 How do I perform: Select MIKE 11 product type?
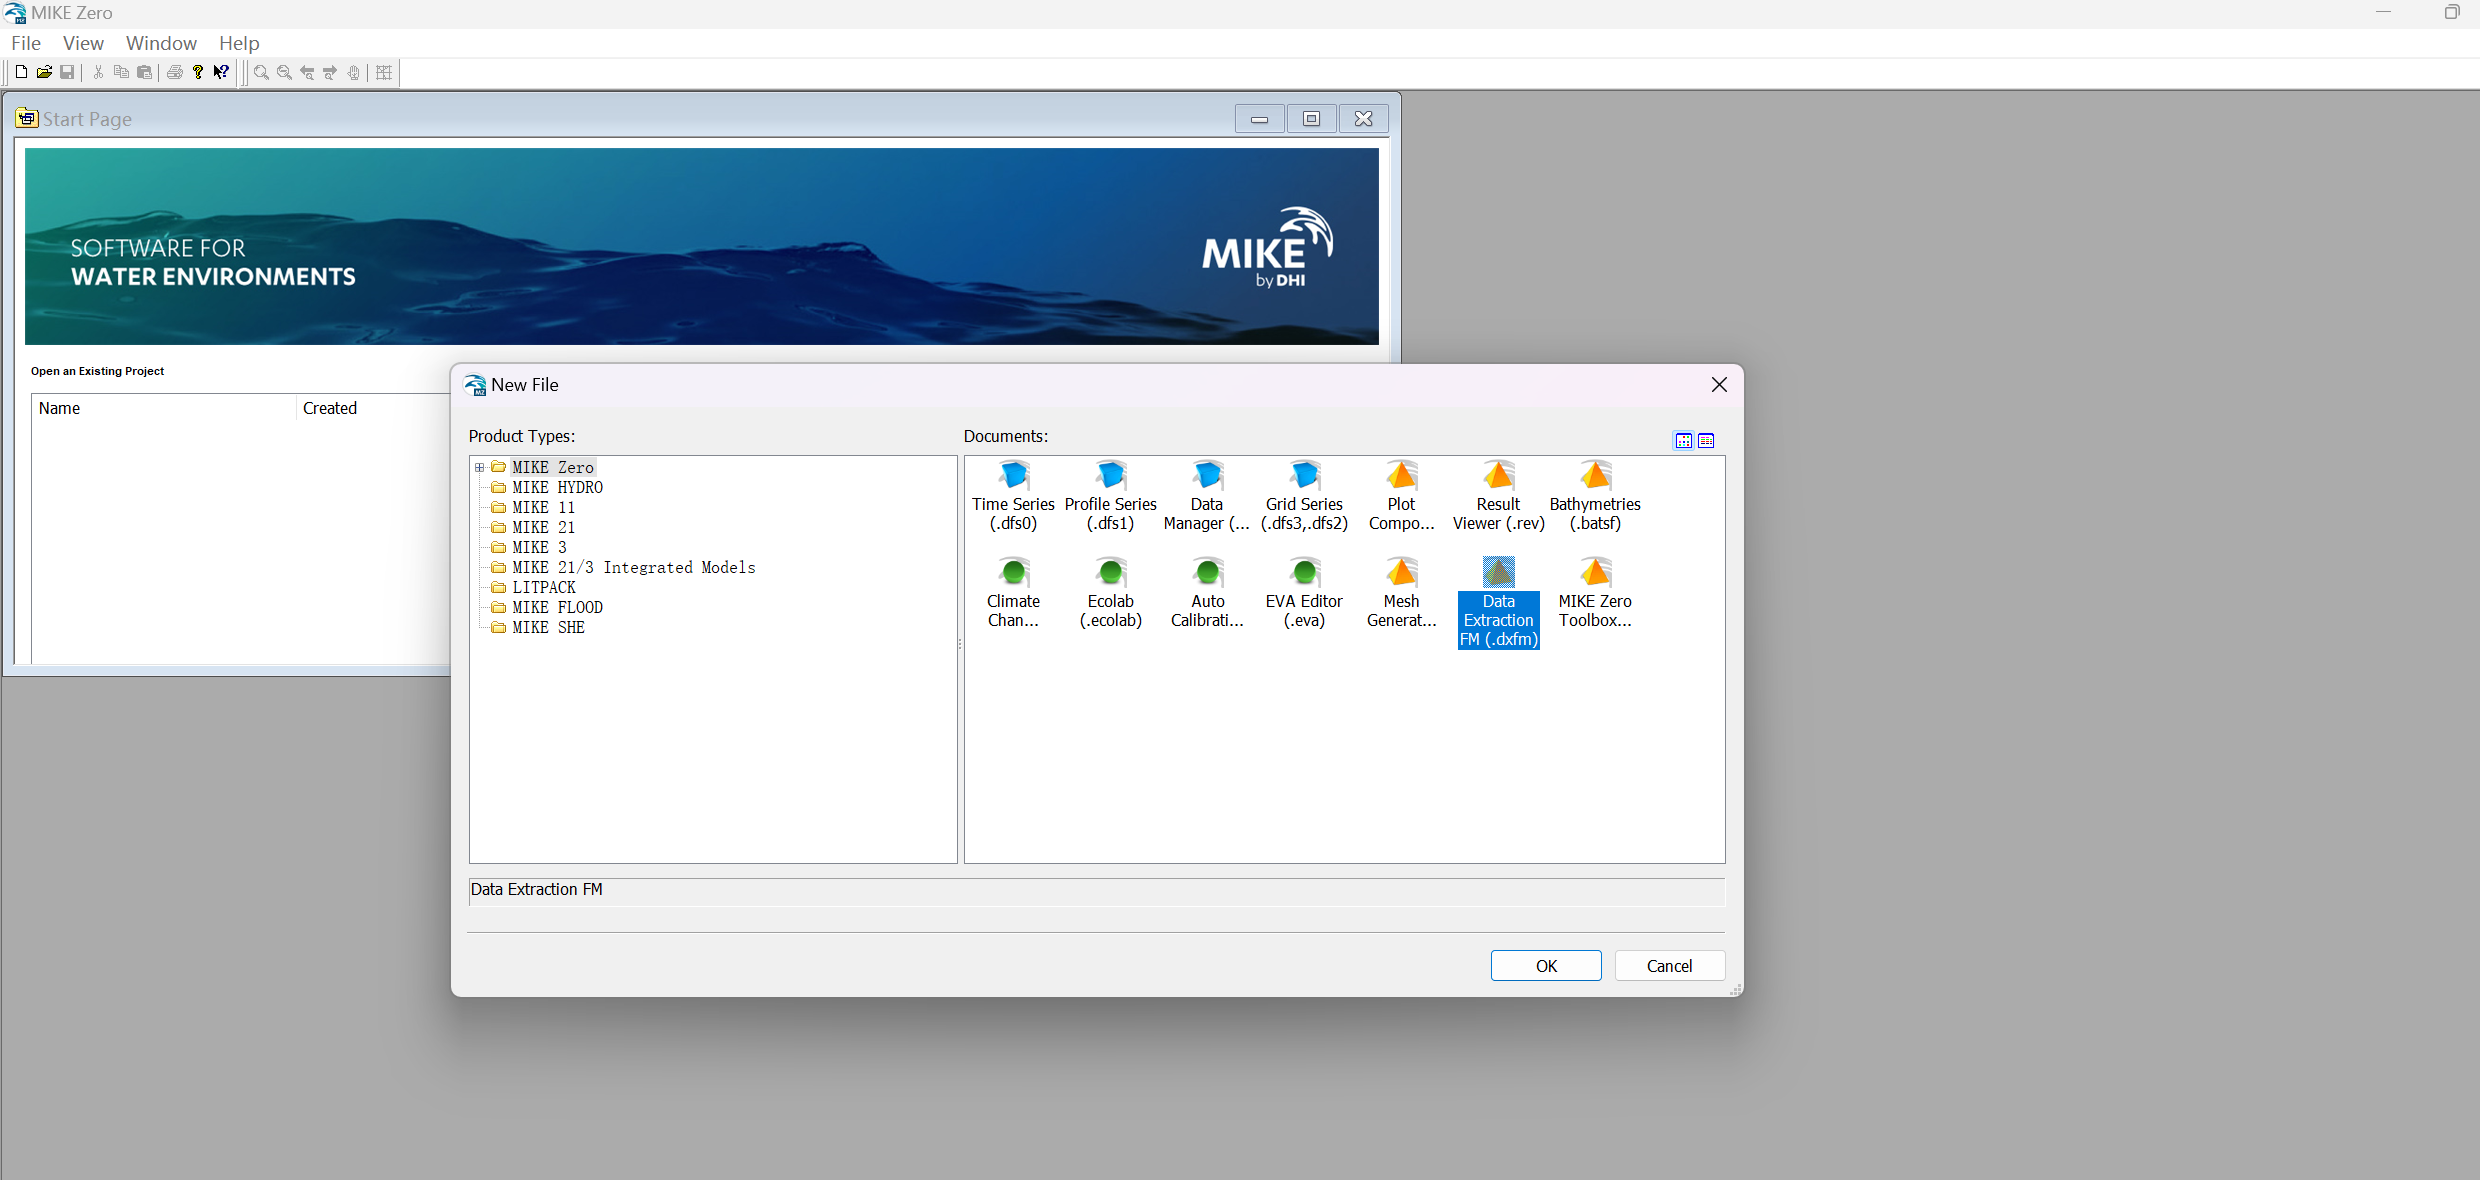pos(543,507)
